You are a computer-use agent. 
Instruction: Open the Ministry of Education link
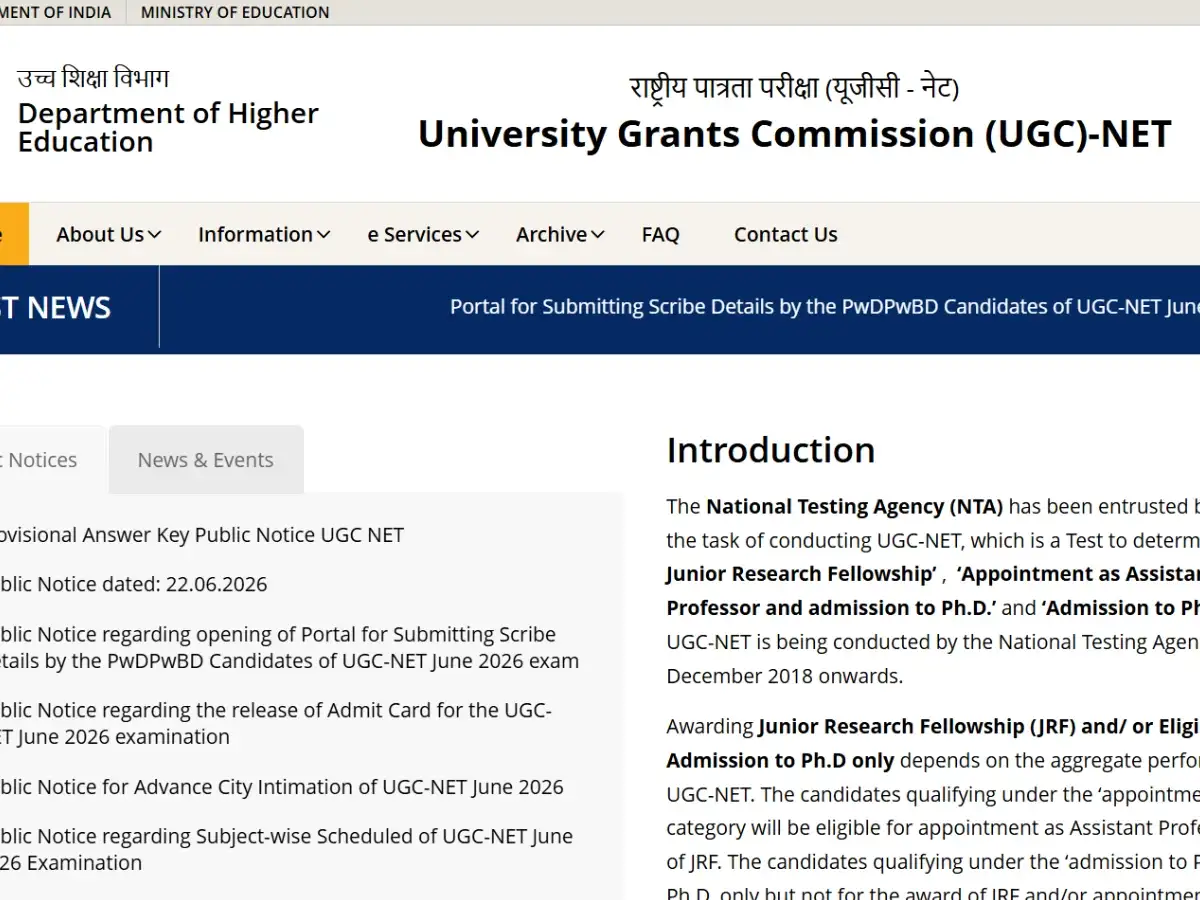point(235,13)
